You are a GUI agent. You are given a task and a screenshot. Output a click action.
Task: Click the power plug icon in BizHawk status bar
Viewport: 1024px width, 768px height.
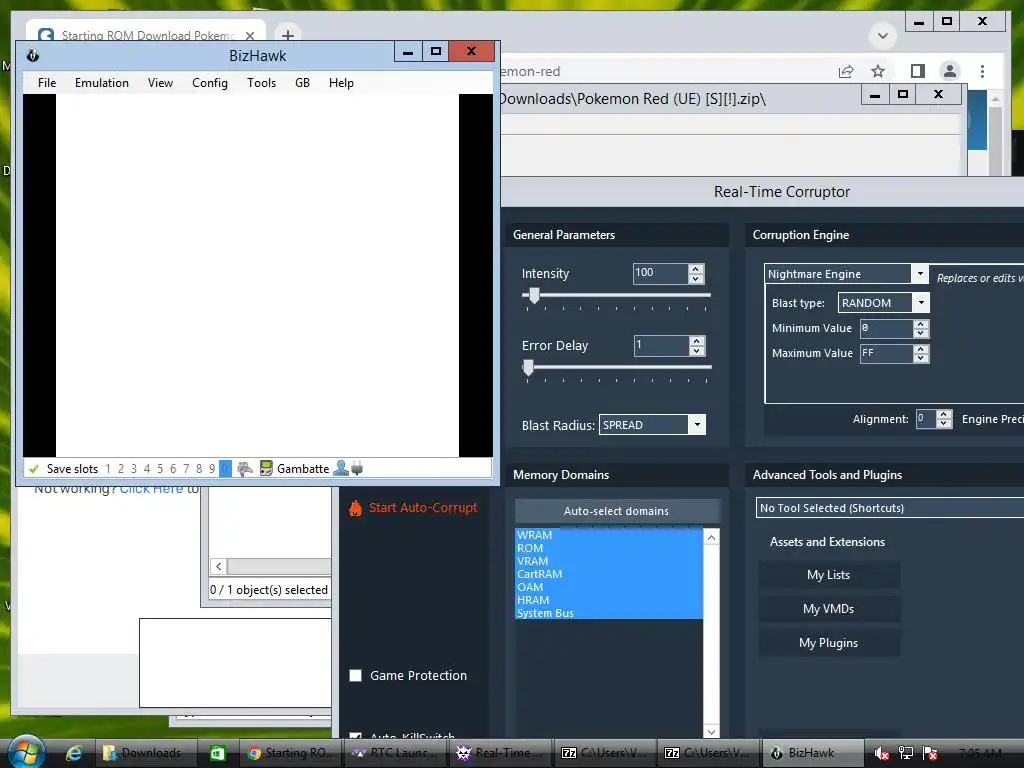(x=357, y=468)
